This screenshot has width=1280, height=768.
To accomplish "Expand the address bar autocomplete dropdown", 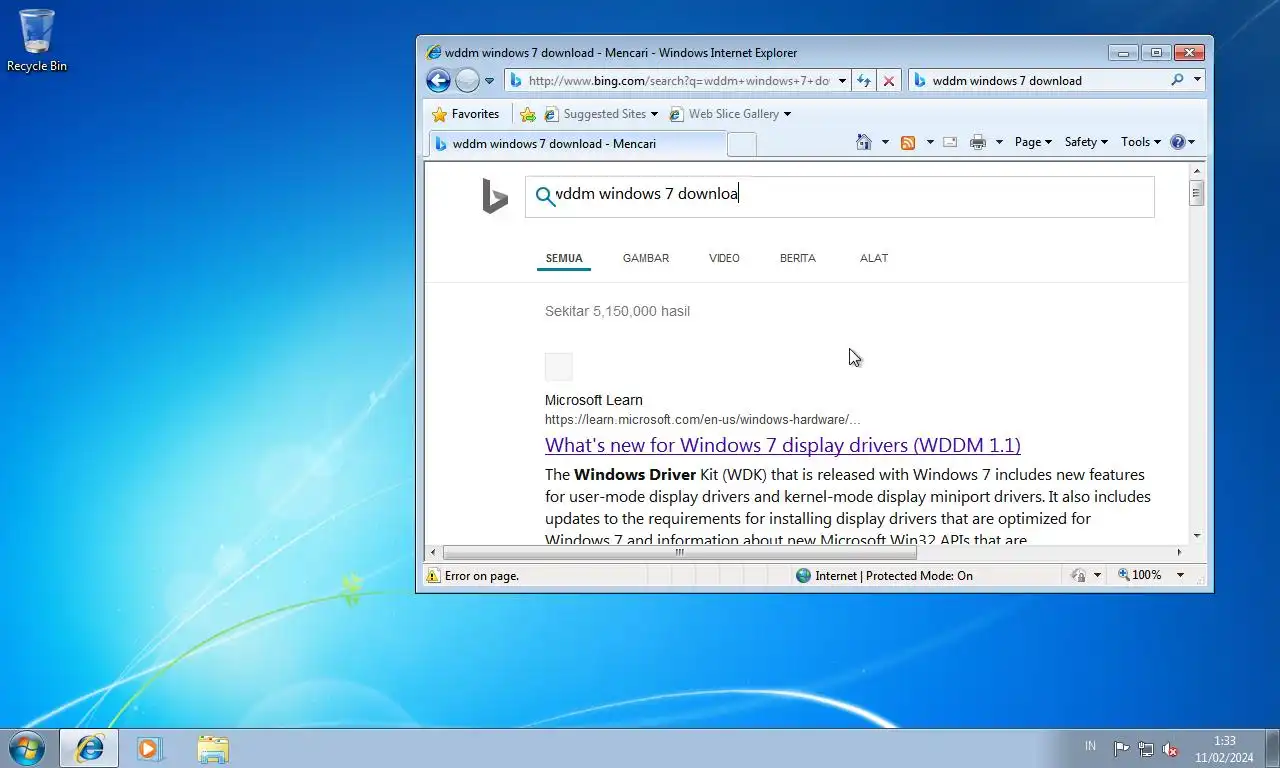I will (842, 81).
